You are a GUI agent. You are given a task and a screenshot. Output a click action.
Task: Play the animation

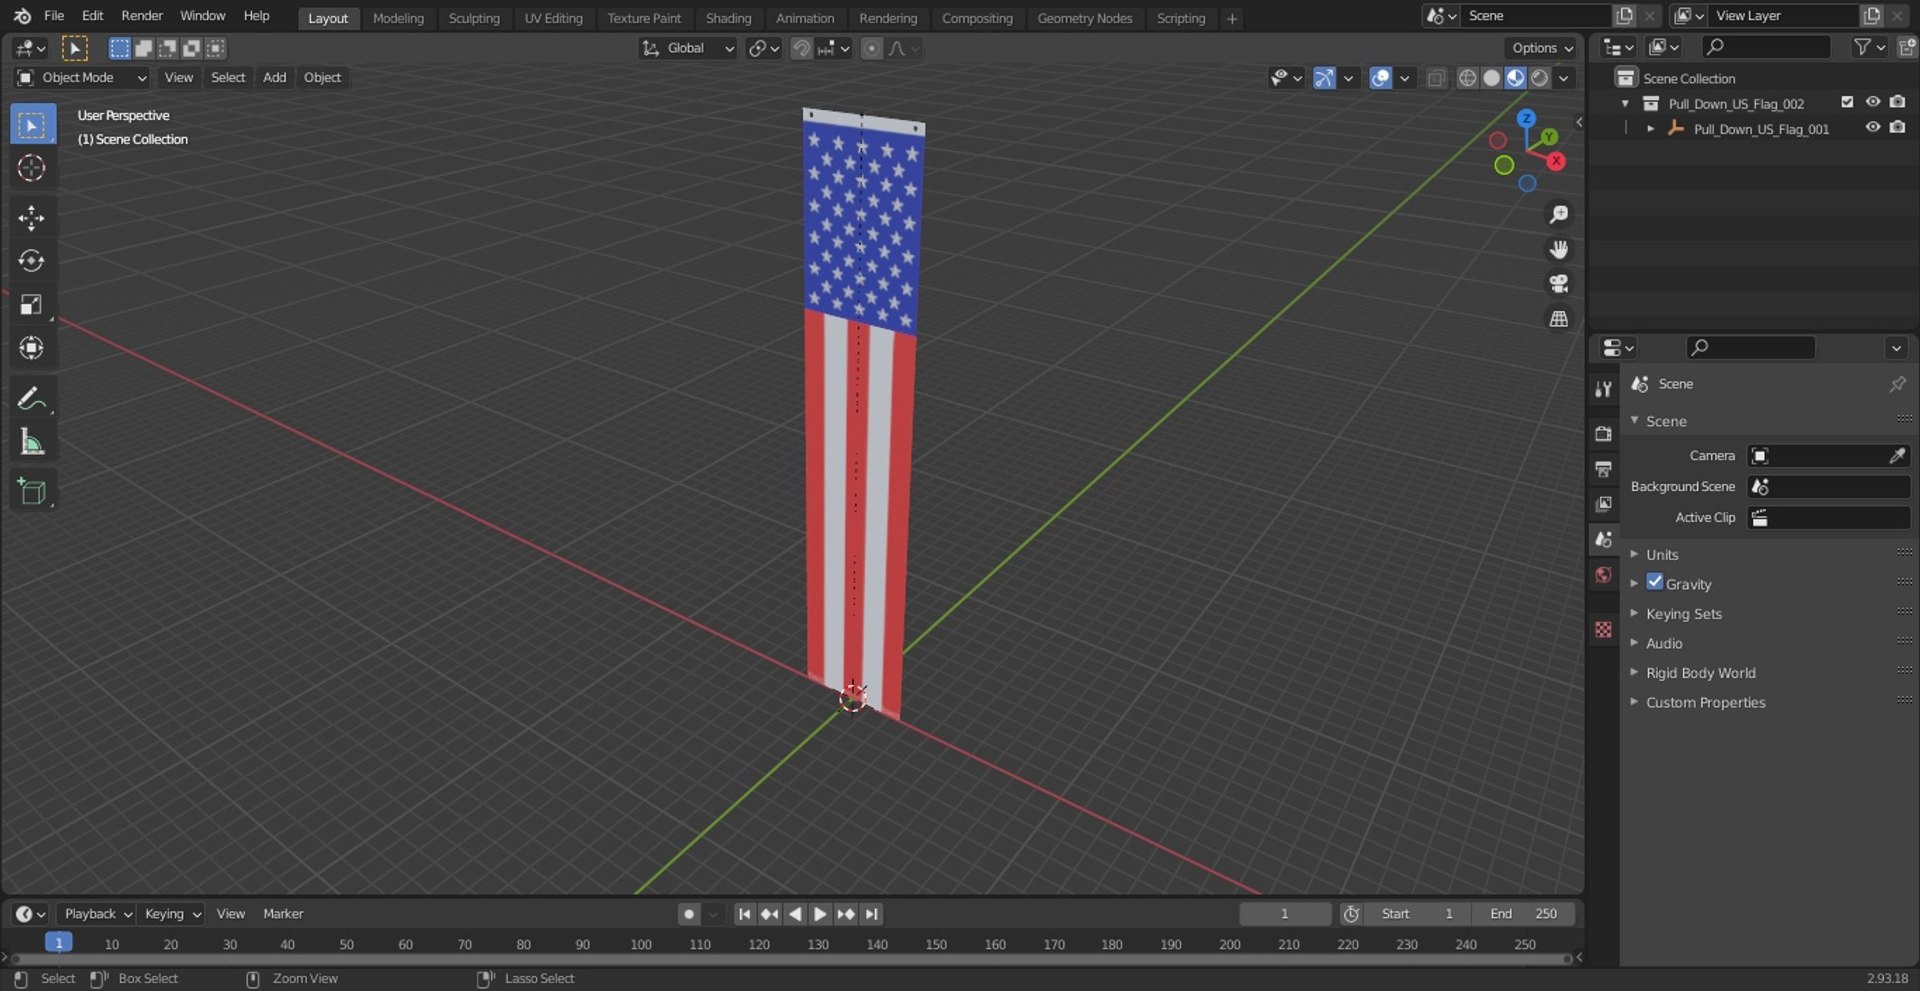click(820, 914)
